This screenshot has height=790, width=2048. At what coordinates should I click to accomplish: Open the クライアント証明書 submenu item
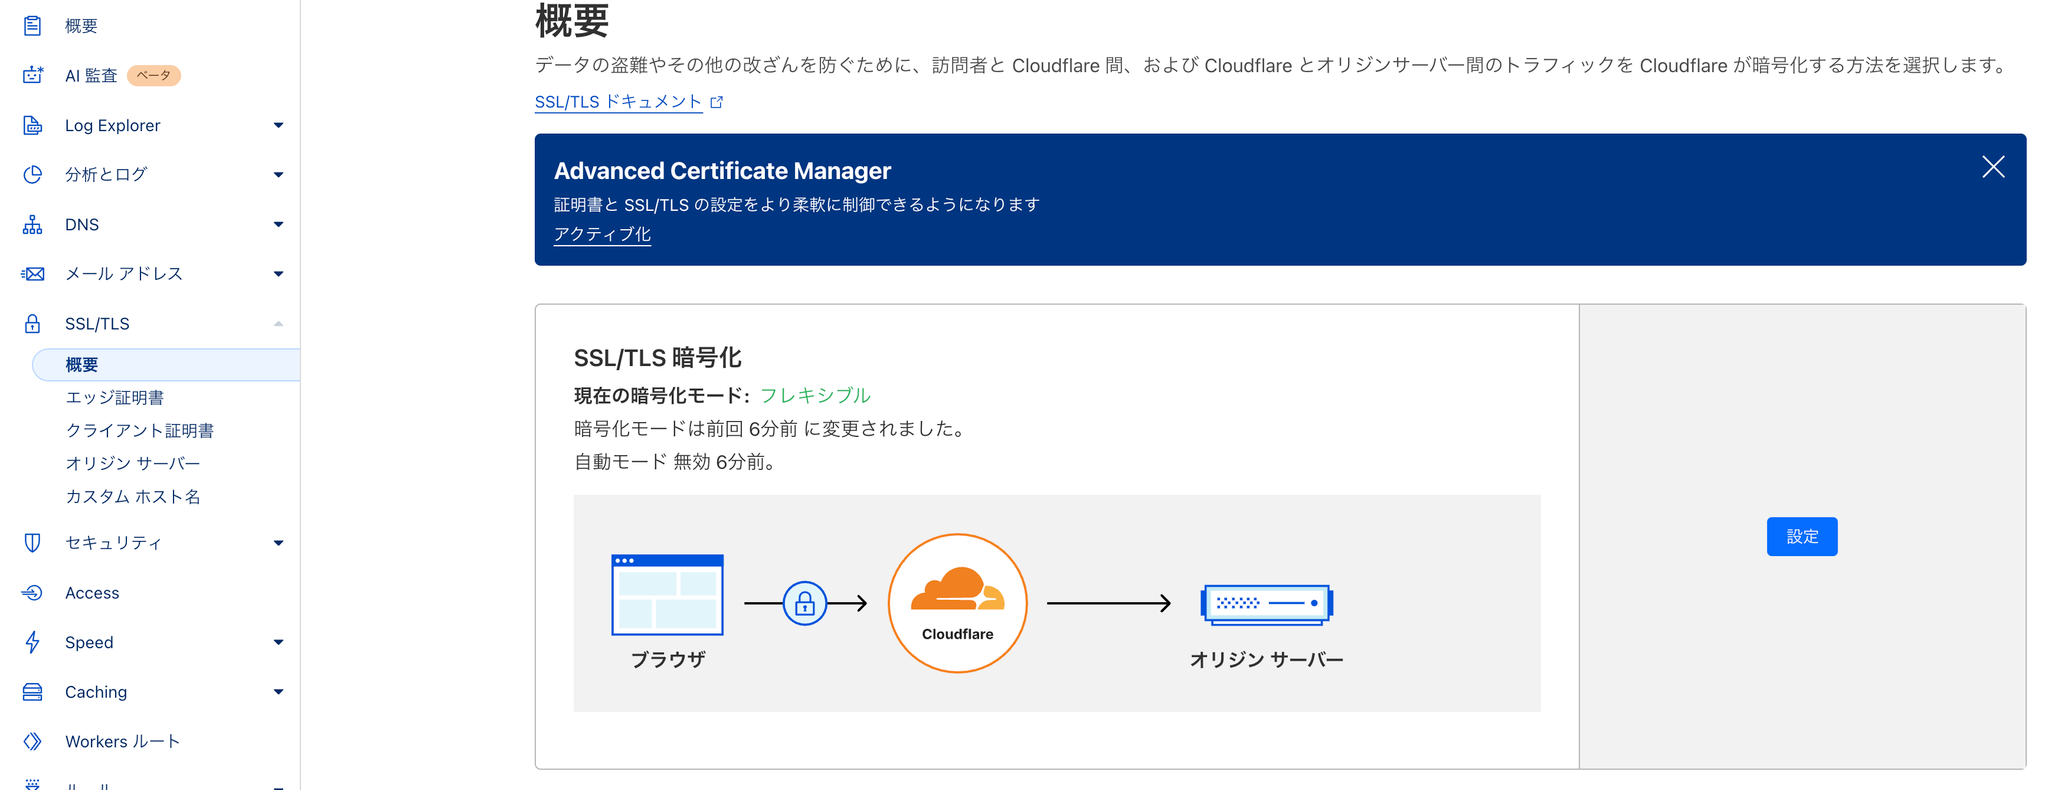point(140,431)
